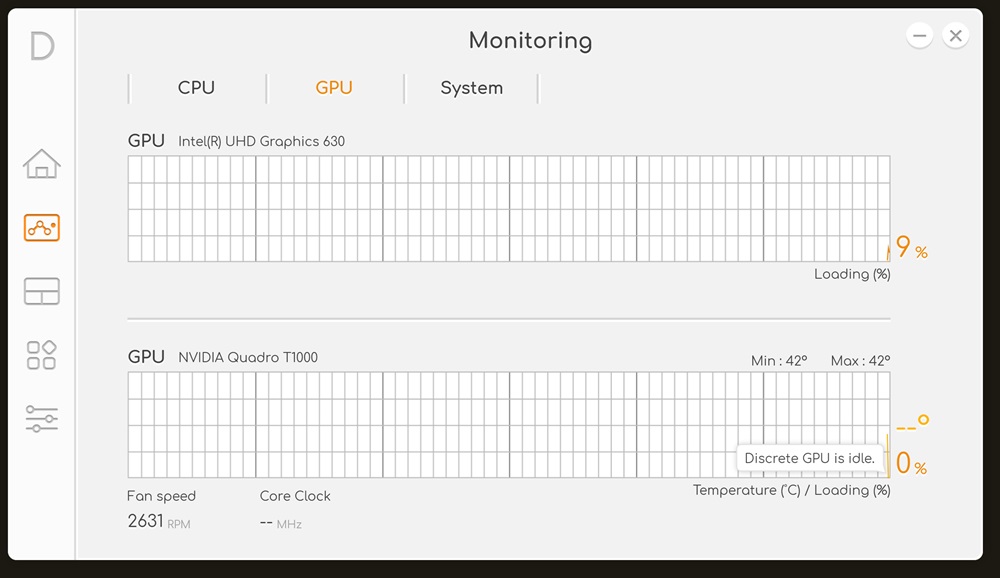The width and height of the screenshot is (1000, 578).
Task: Click the Discrete GPU is idle tooltip
Action: [x=809, y=458]
